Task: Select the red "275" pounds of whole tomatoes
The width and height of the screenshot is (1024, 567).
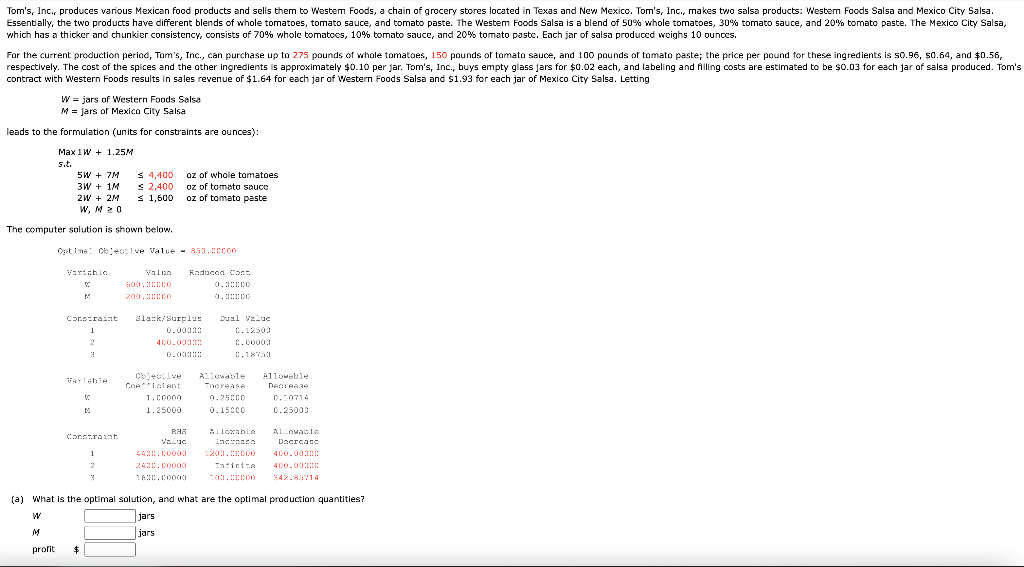Action: (300, 56)
